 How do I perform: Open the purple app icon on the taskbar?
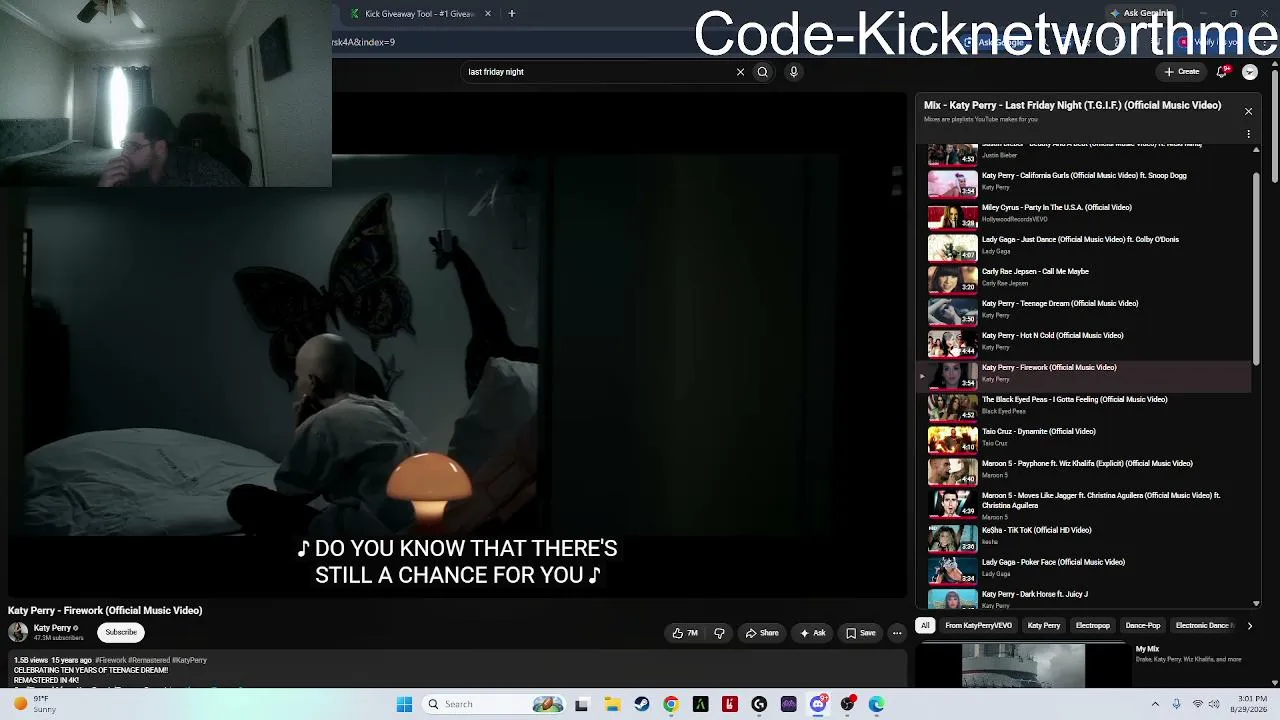(789, 704)
